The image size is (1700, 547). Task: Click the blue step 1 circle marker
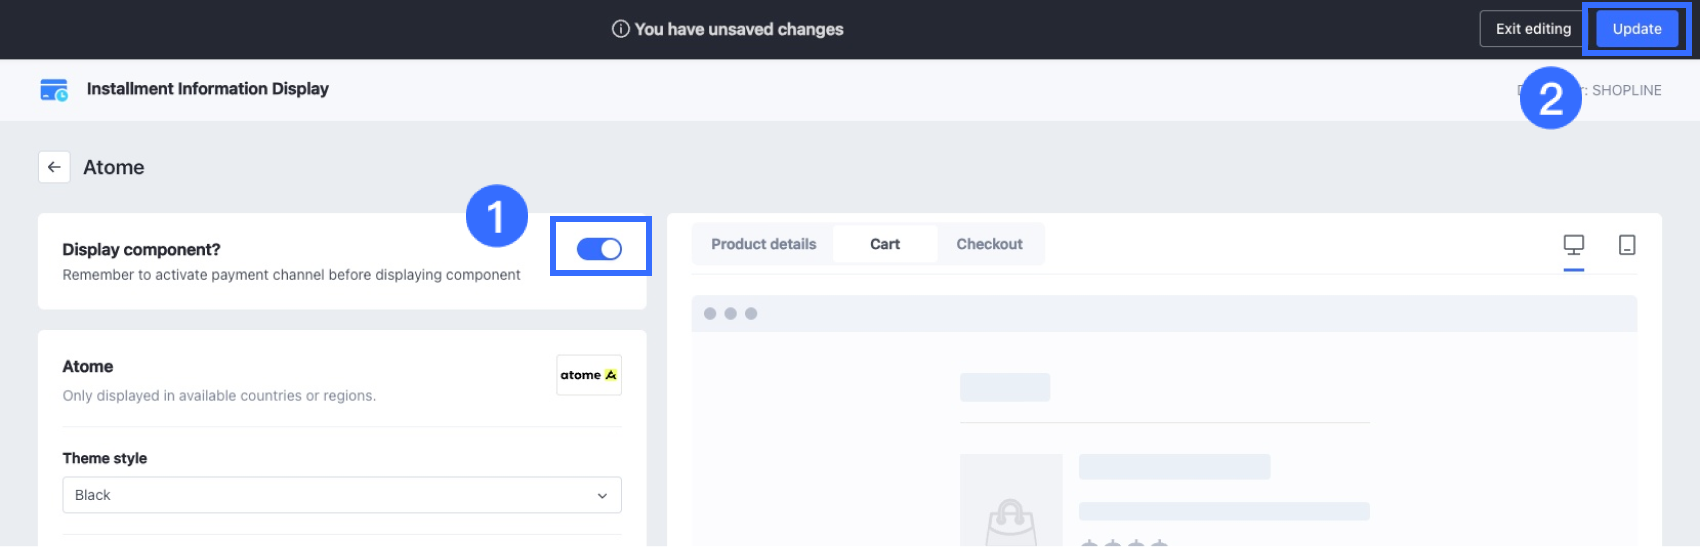(496, 216)
